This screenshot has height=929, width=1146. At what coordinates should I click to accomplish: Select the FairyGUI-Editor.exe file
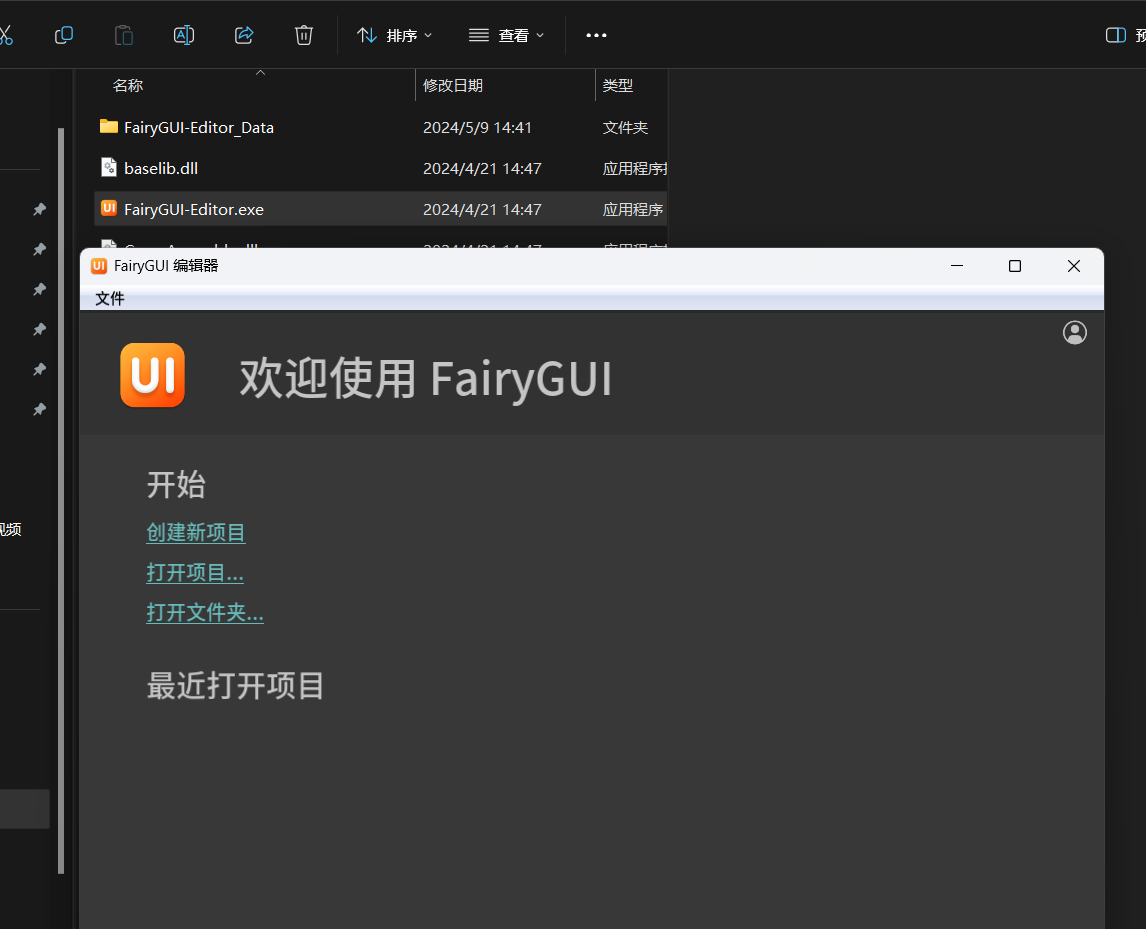[193, 209]
